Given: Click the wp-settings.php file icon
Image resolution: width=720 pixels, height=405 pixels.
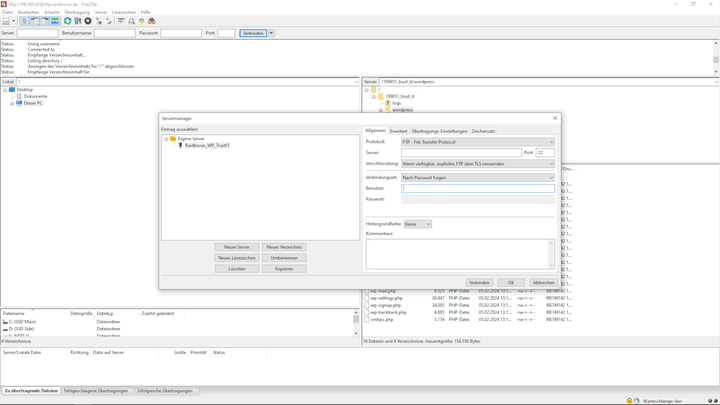Looking at the screenshot, I should point(367,298).
